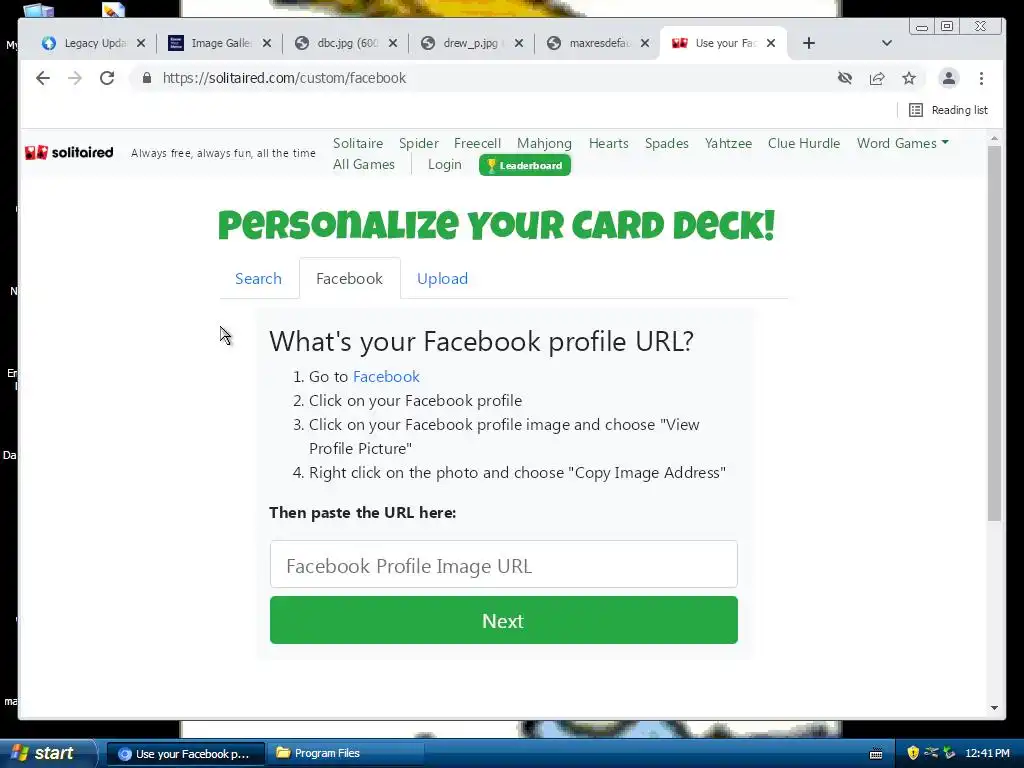Click the crossed-out eye icon in the address bar
This screenshot has width=1024, height=768.
click(845, 78)
